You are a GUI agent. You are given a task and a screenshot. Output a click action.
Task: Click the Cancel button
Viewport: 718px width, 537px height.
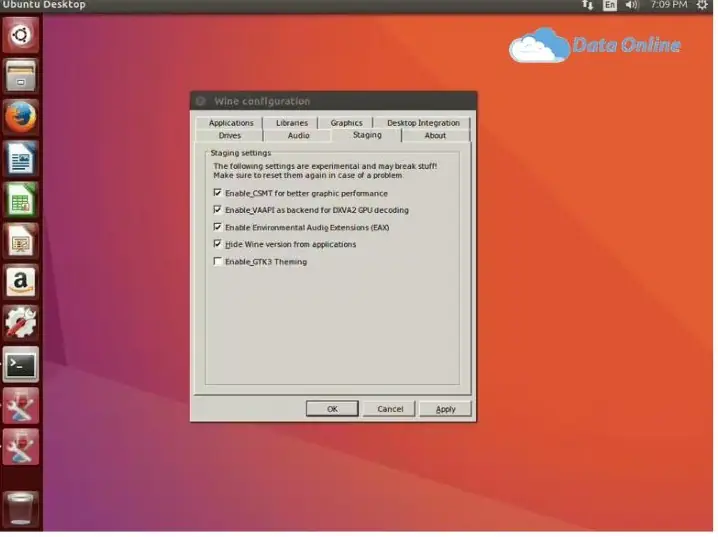(x=390, y=409)
